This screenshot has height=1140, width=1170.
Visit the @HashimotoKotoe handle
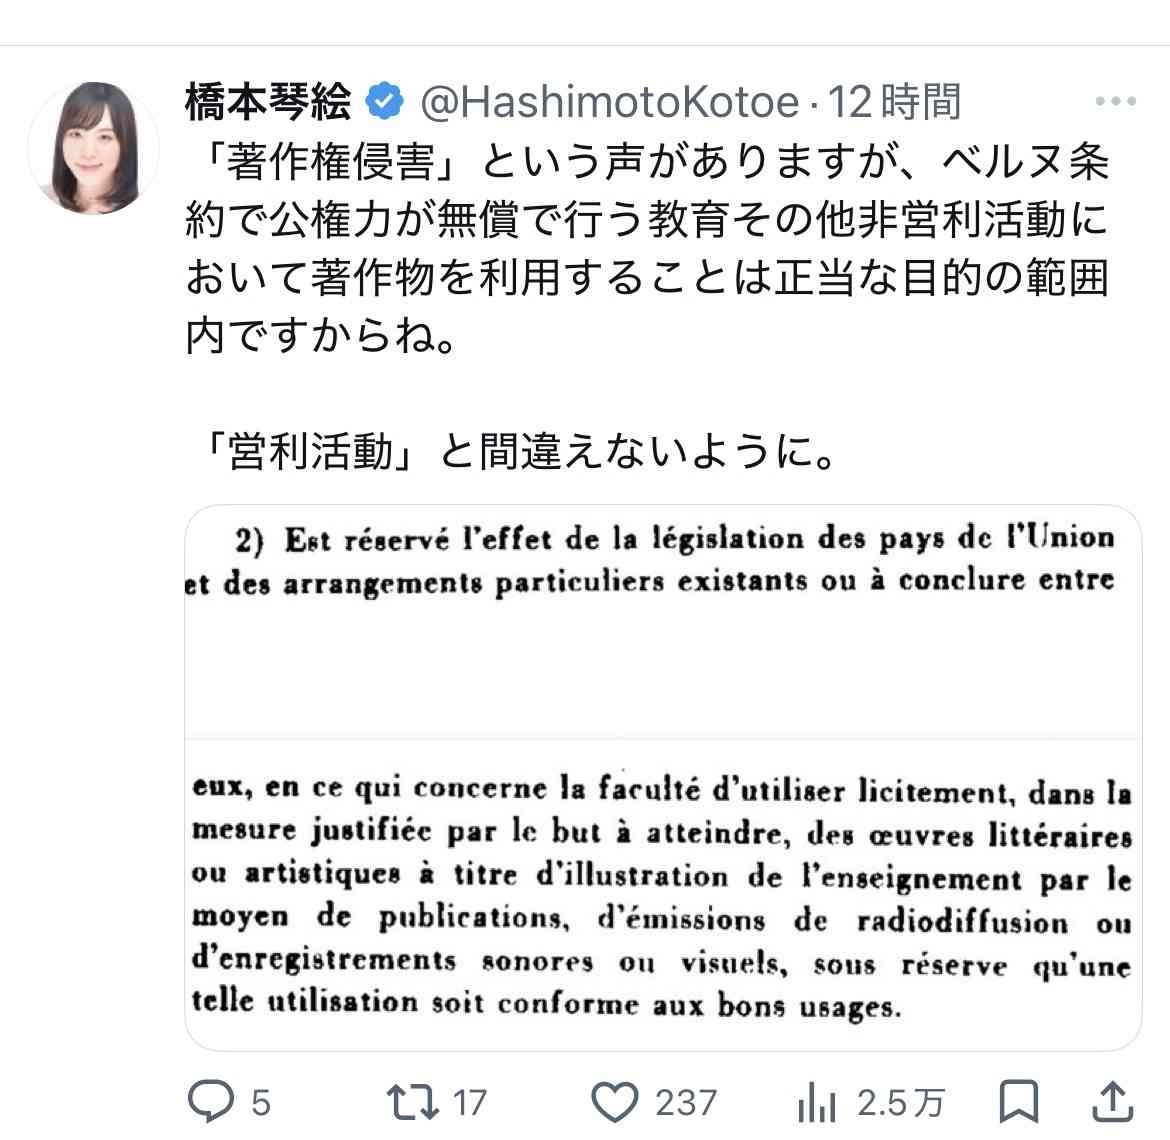click(x=610, y=101)
